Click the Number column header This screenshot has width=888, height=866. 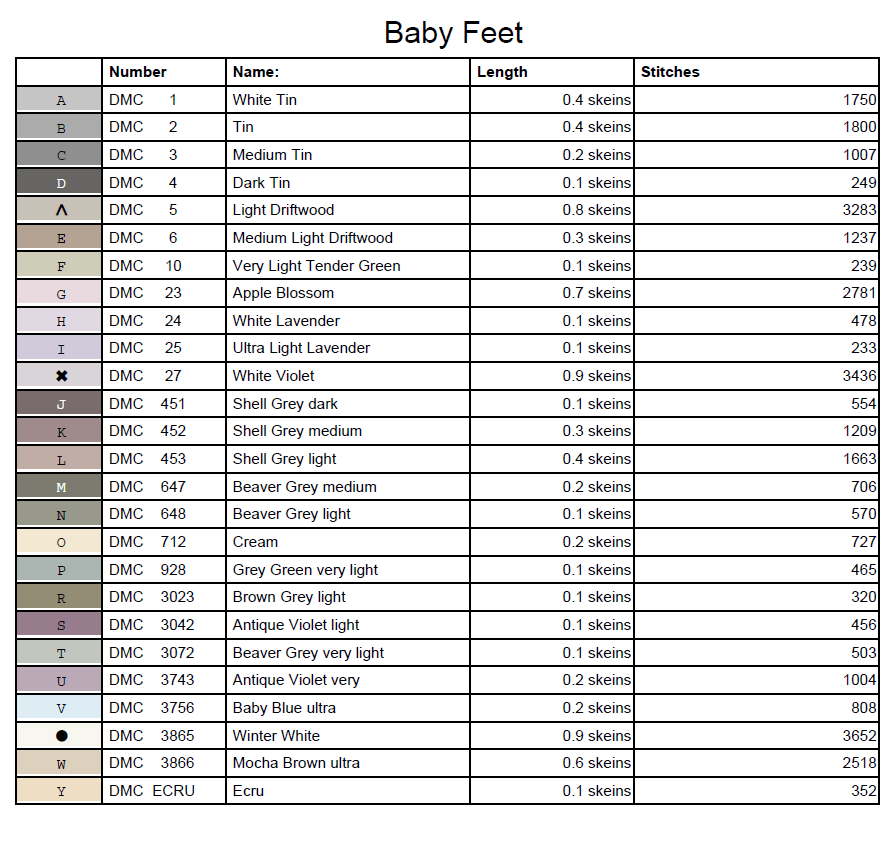pyautogui.click(x=138, y=72)
